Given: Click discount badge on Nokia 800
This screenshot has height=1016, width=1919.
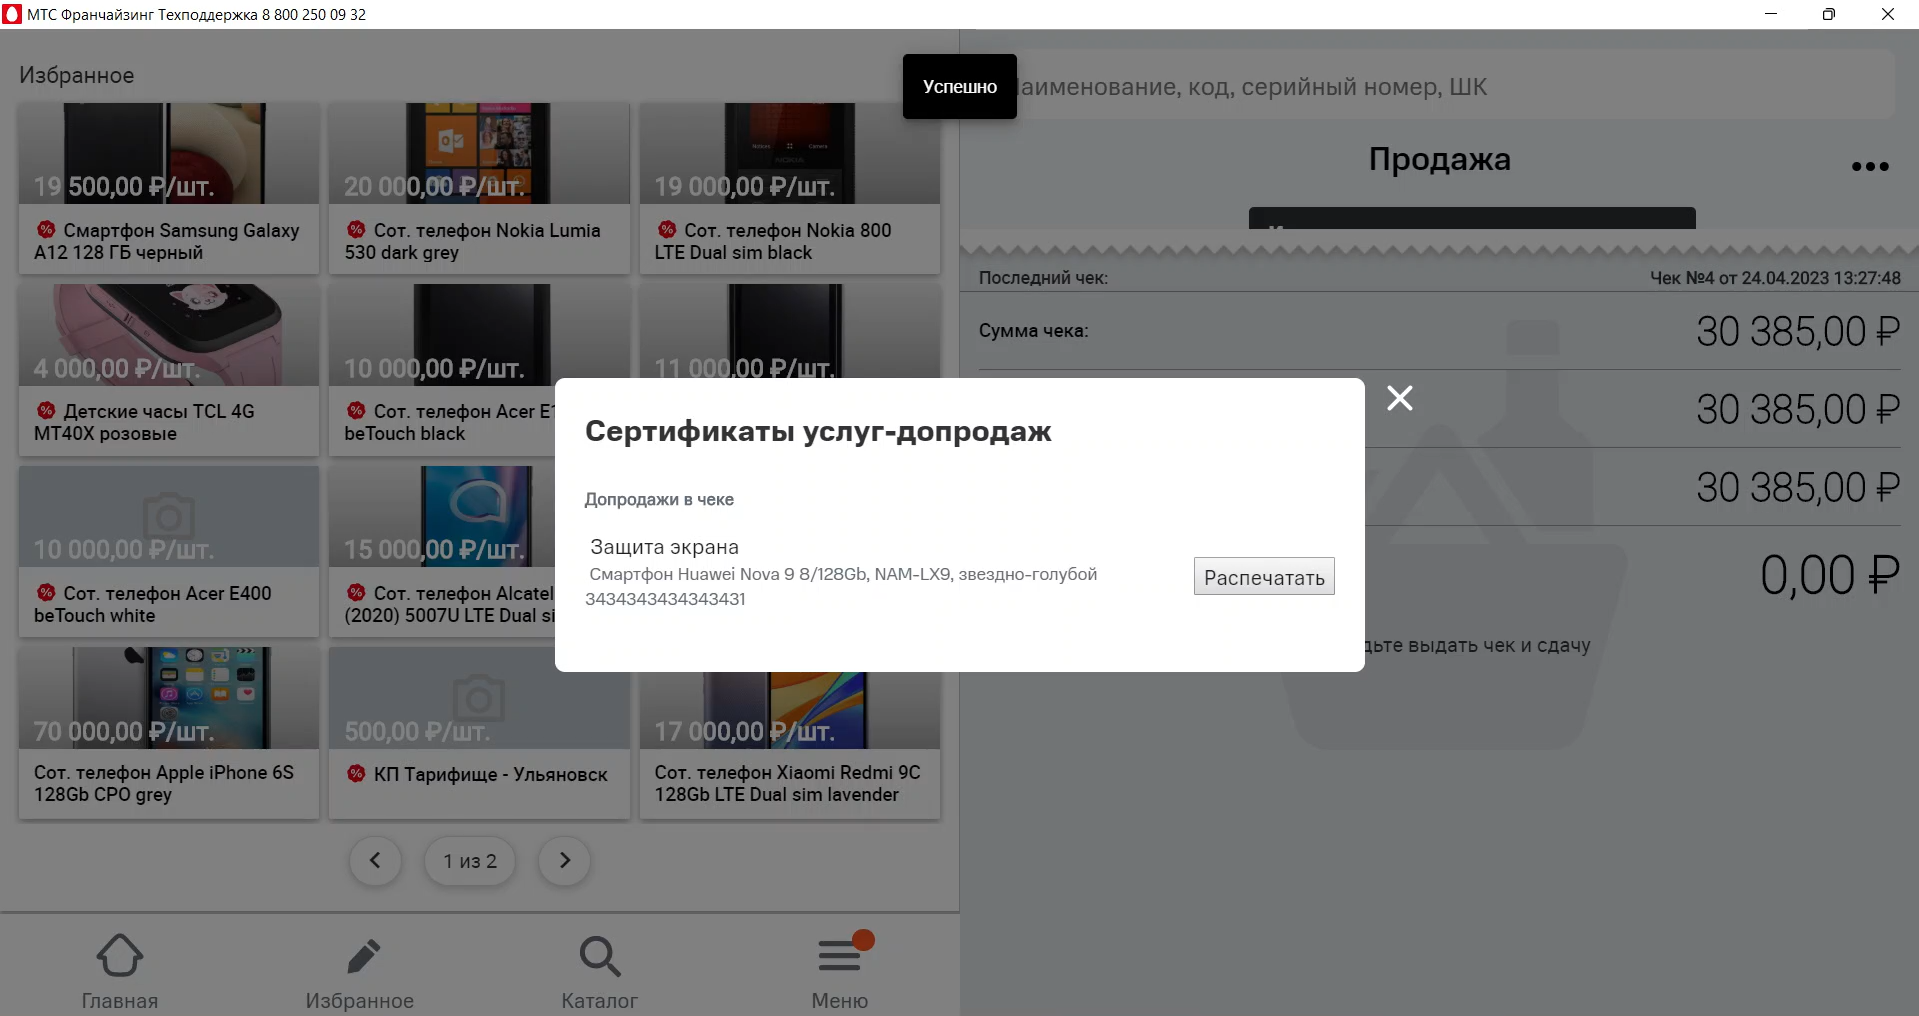Looking at the screenshot, I should point(667,230).
